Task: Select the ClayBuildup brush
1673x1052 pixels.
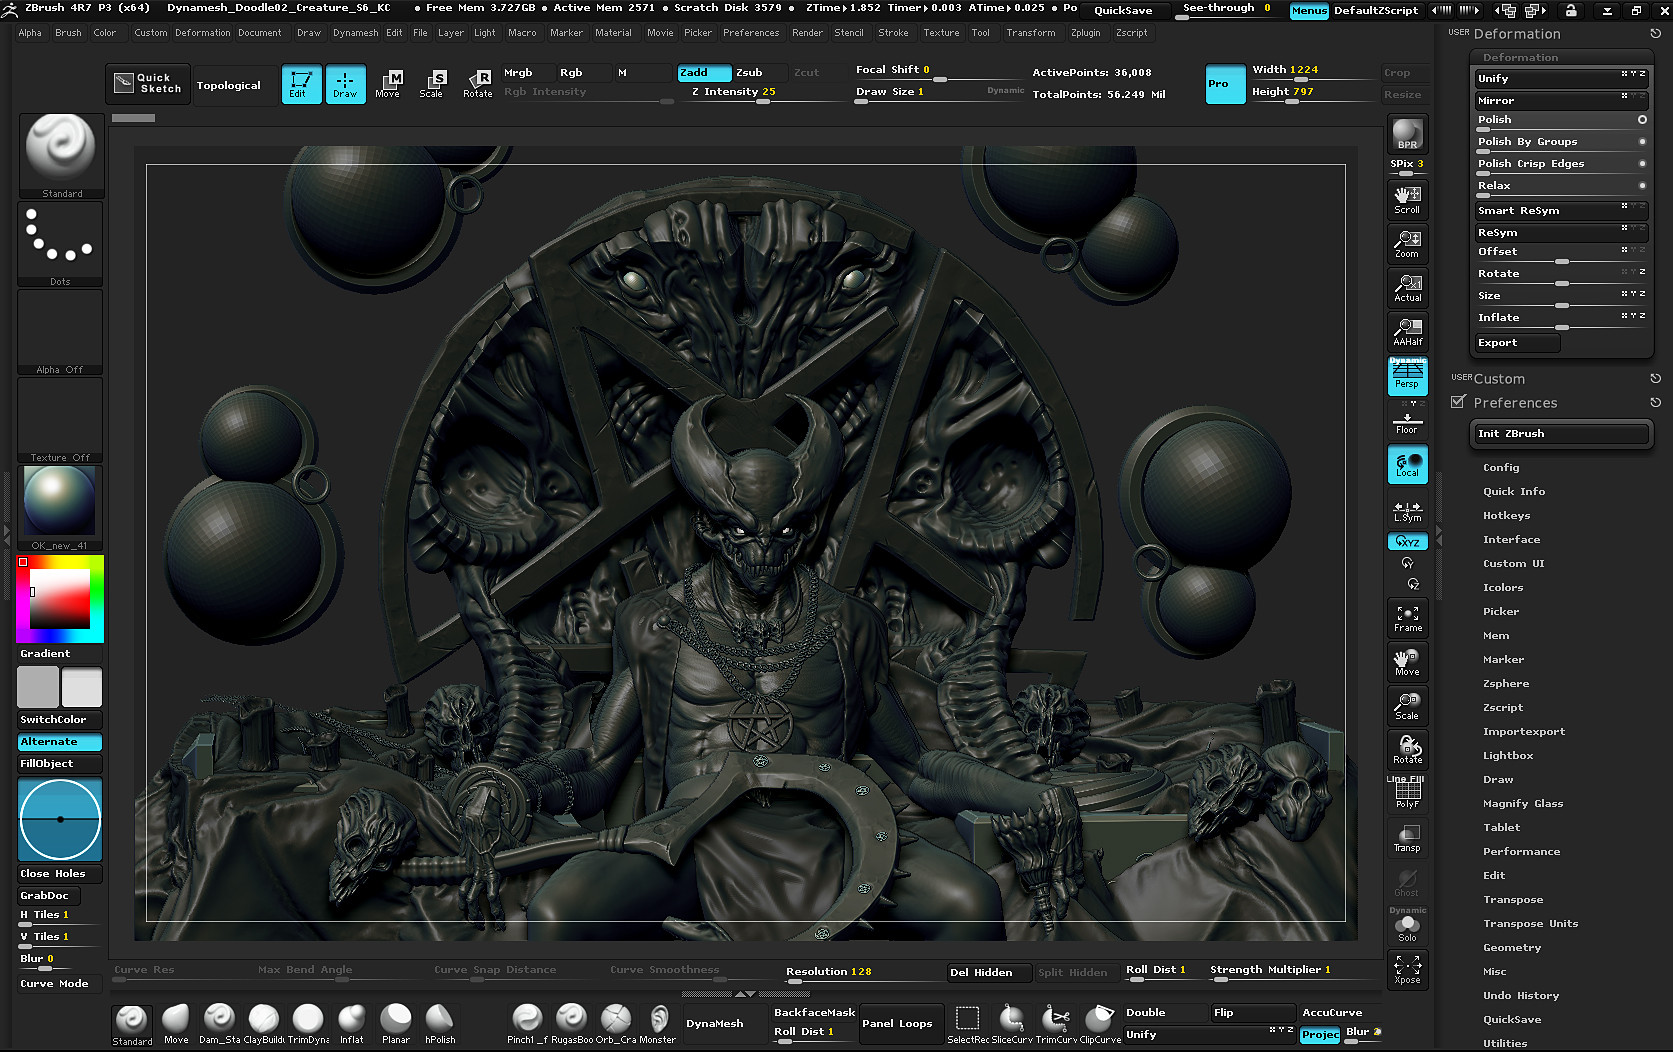Action: click(264, 1024)
